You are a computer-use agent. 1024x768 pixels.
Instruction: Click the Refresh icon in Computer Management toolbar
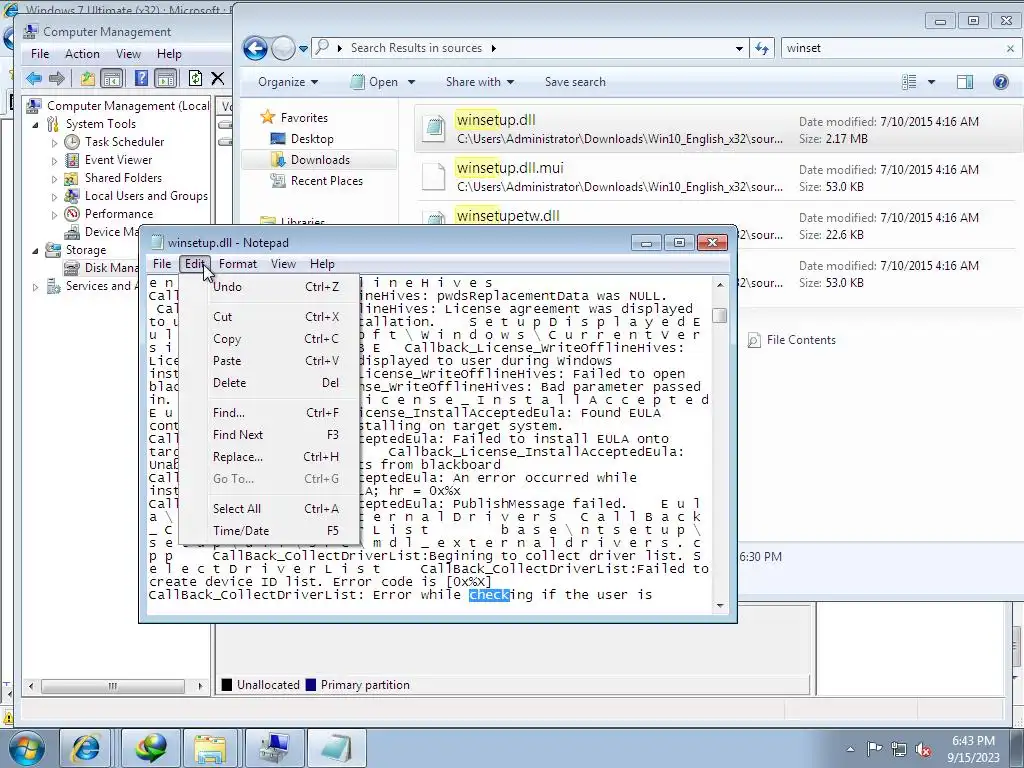(x=195, y=78)
